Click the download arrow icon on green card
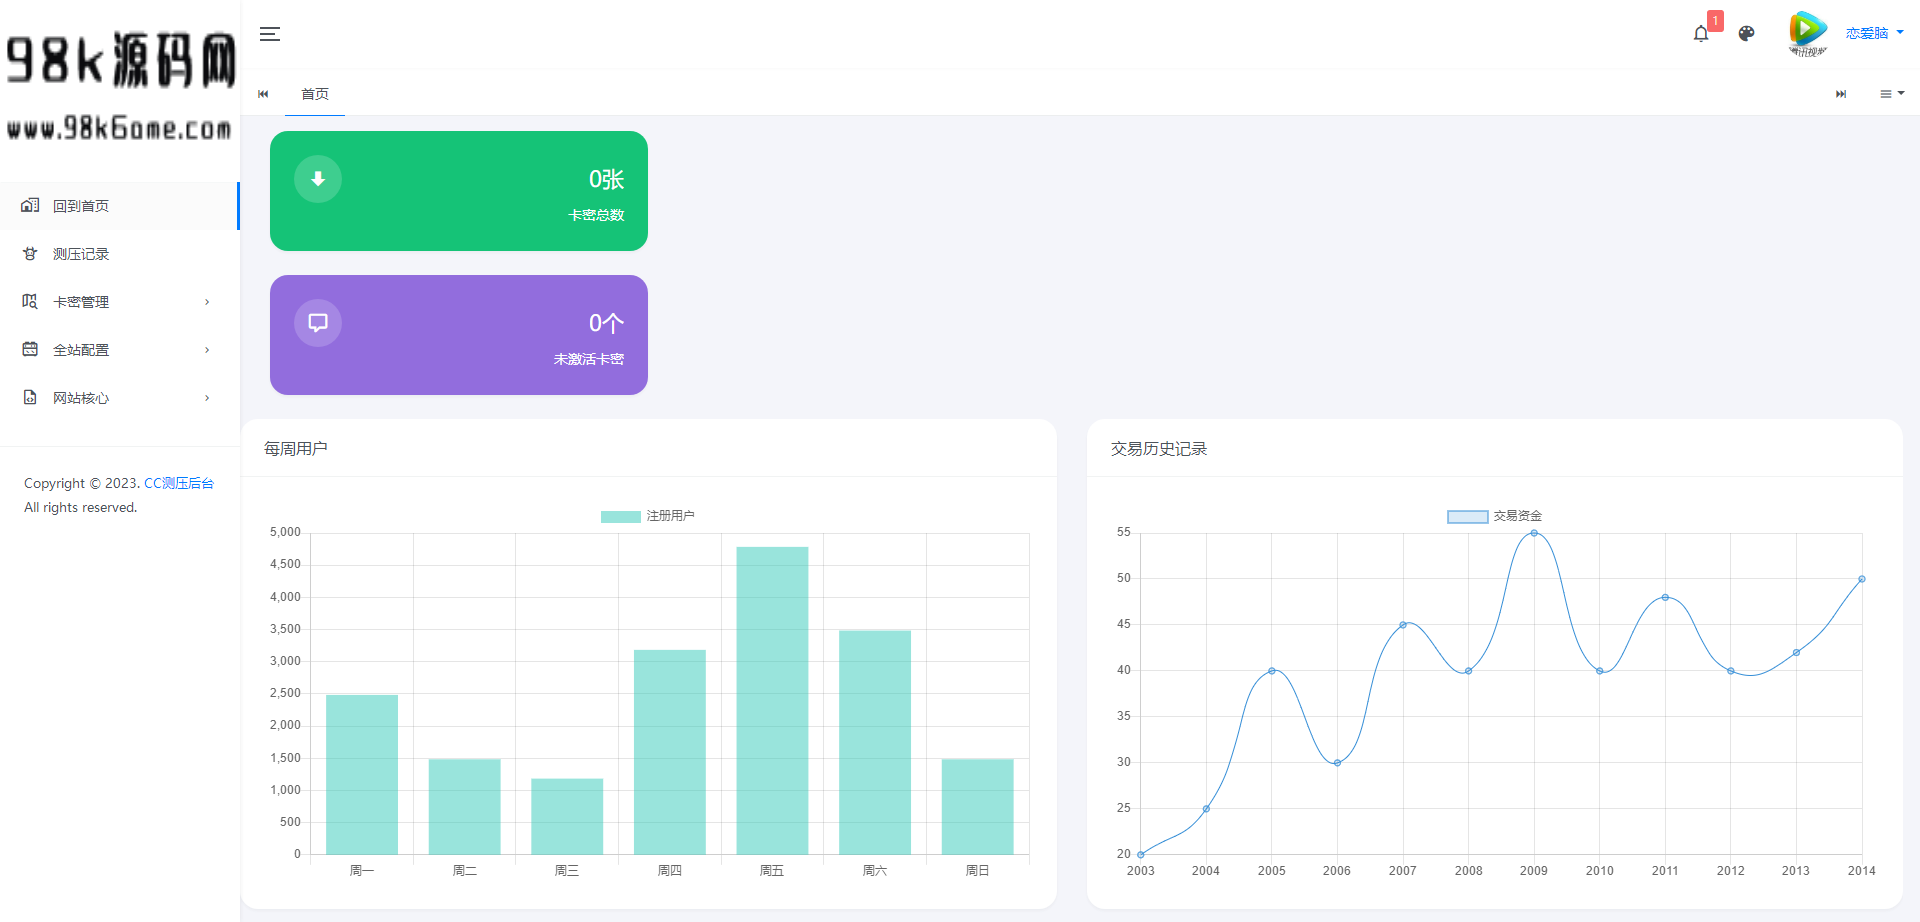The image size is (1920, 922). click(318, 179)
